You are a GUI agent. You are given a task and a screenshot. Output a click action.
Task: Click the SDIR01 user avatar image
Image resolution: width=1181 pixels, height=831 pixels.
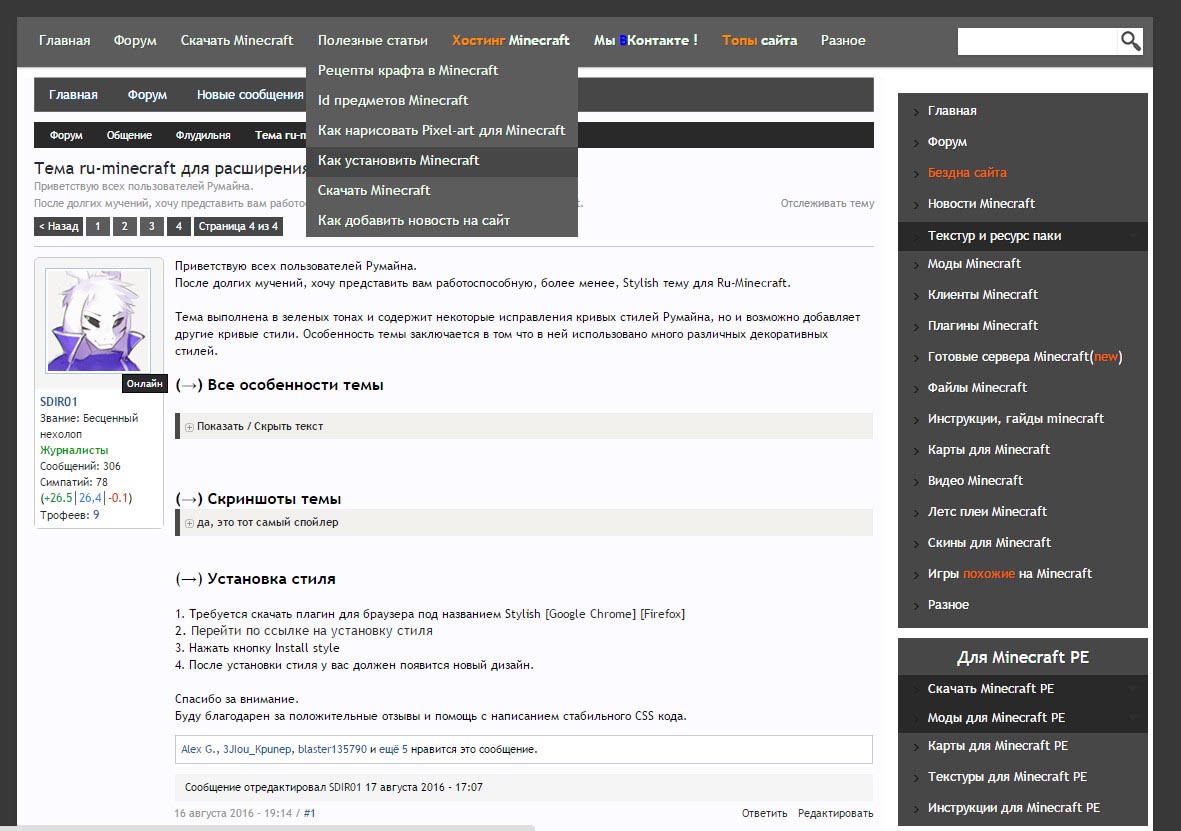[x=98, y=320]
